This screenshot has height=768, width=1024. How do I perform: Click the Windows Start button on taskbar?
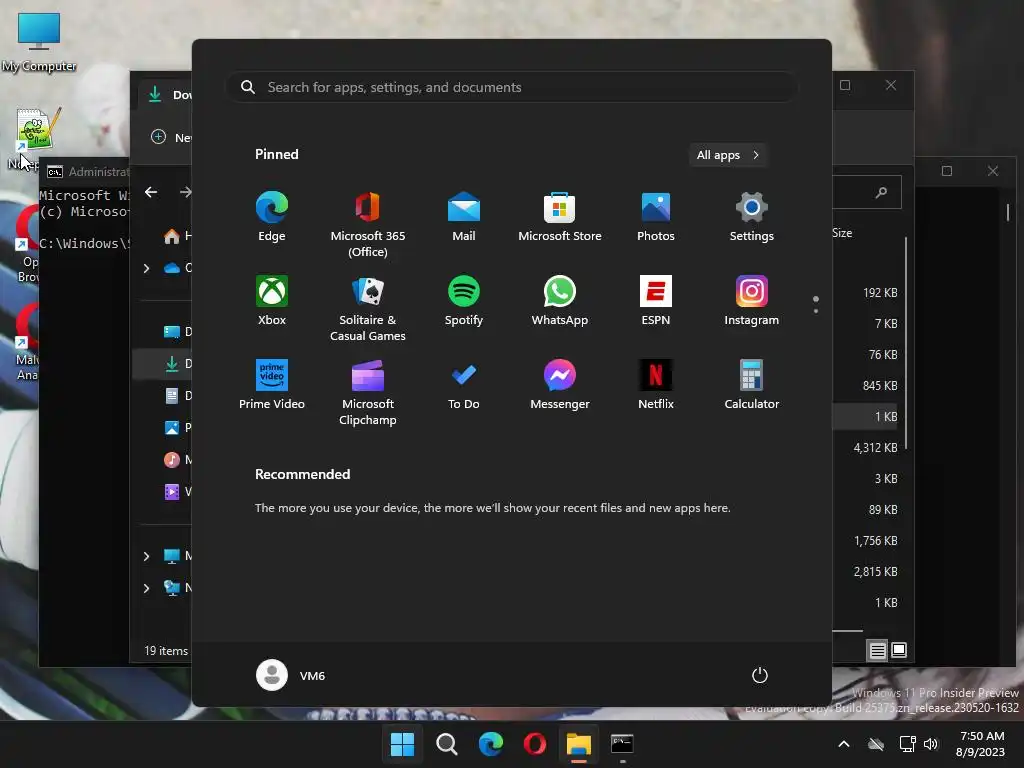402,744
